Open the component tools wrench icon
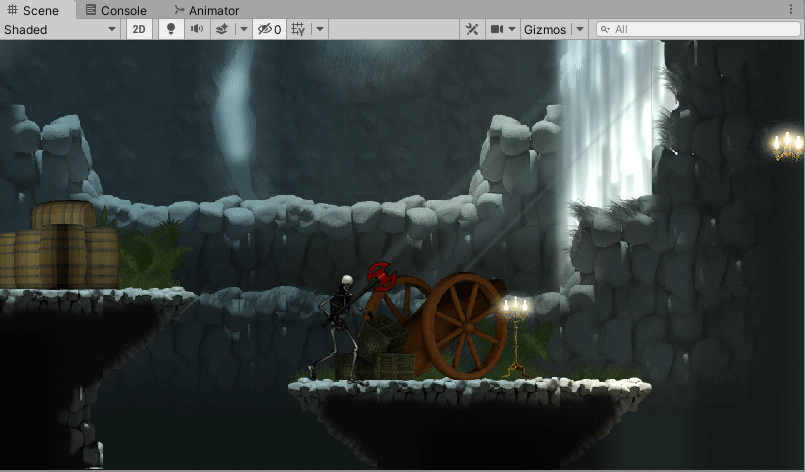The height and width of the screenshot is (472, 805). tap(472, 29)
